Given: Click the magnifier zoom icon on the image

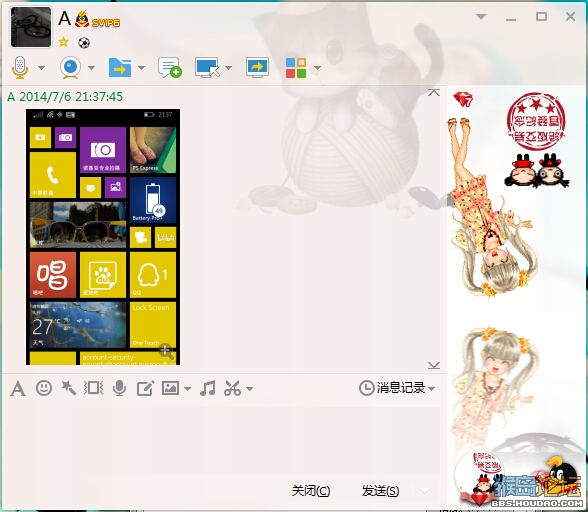Looking at the screenshot, I should (166, 351).
